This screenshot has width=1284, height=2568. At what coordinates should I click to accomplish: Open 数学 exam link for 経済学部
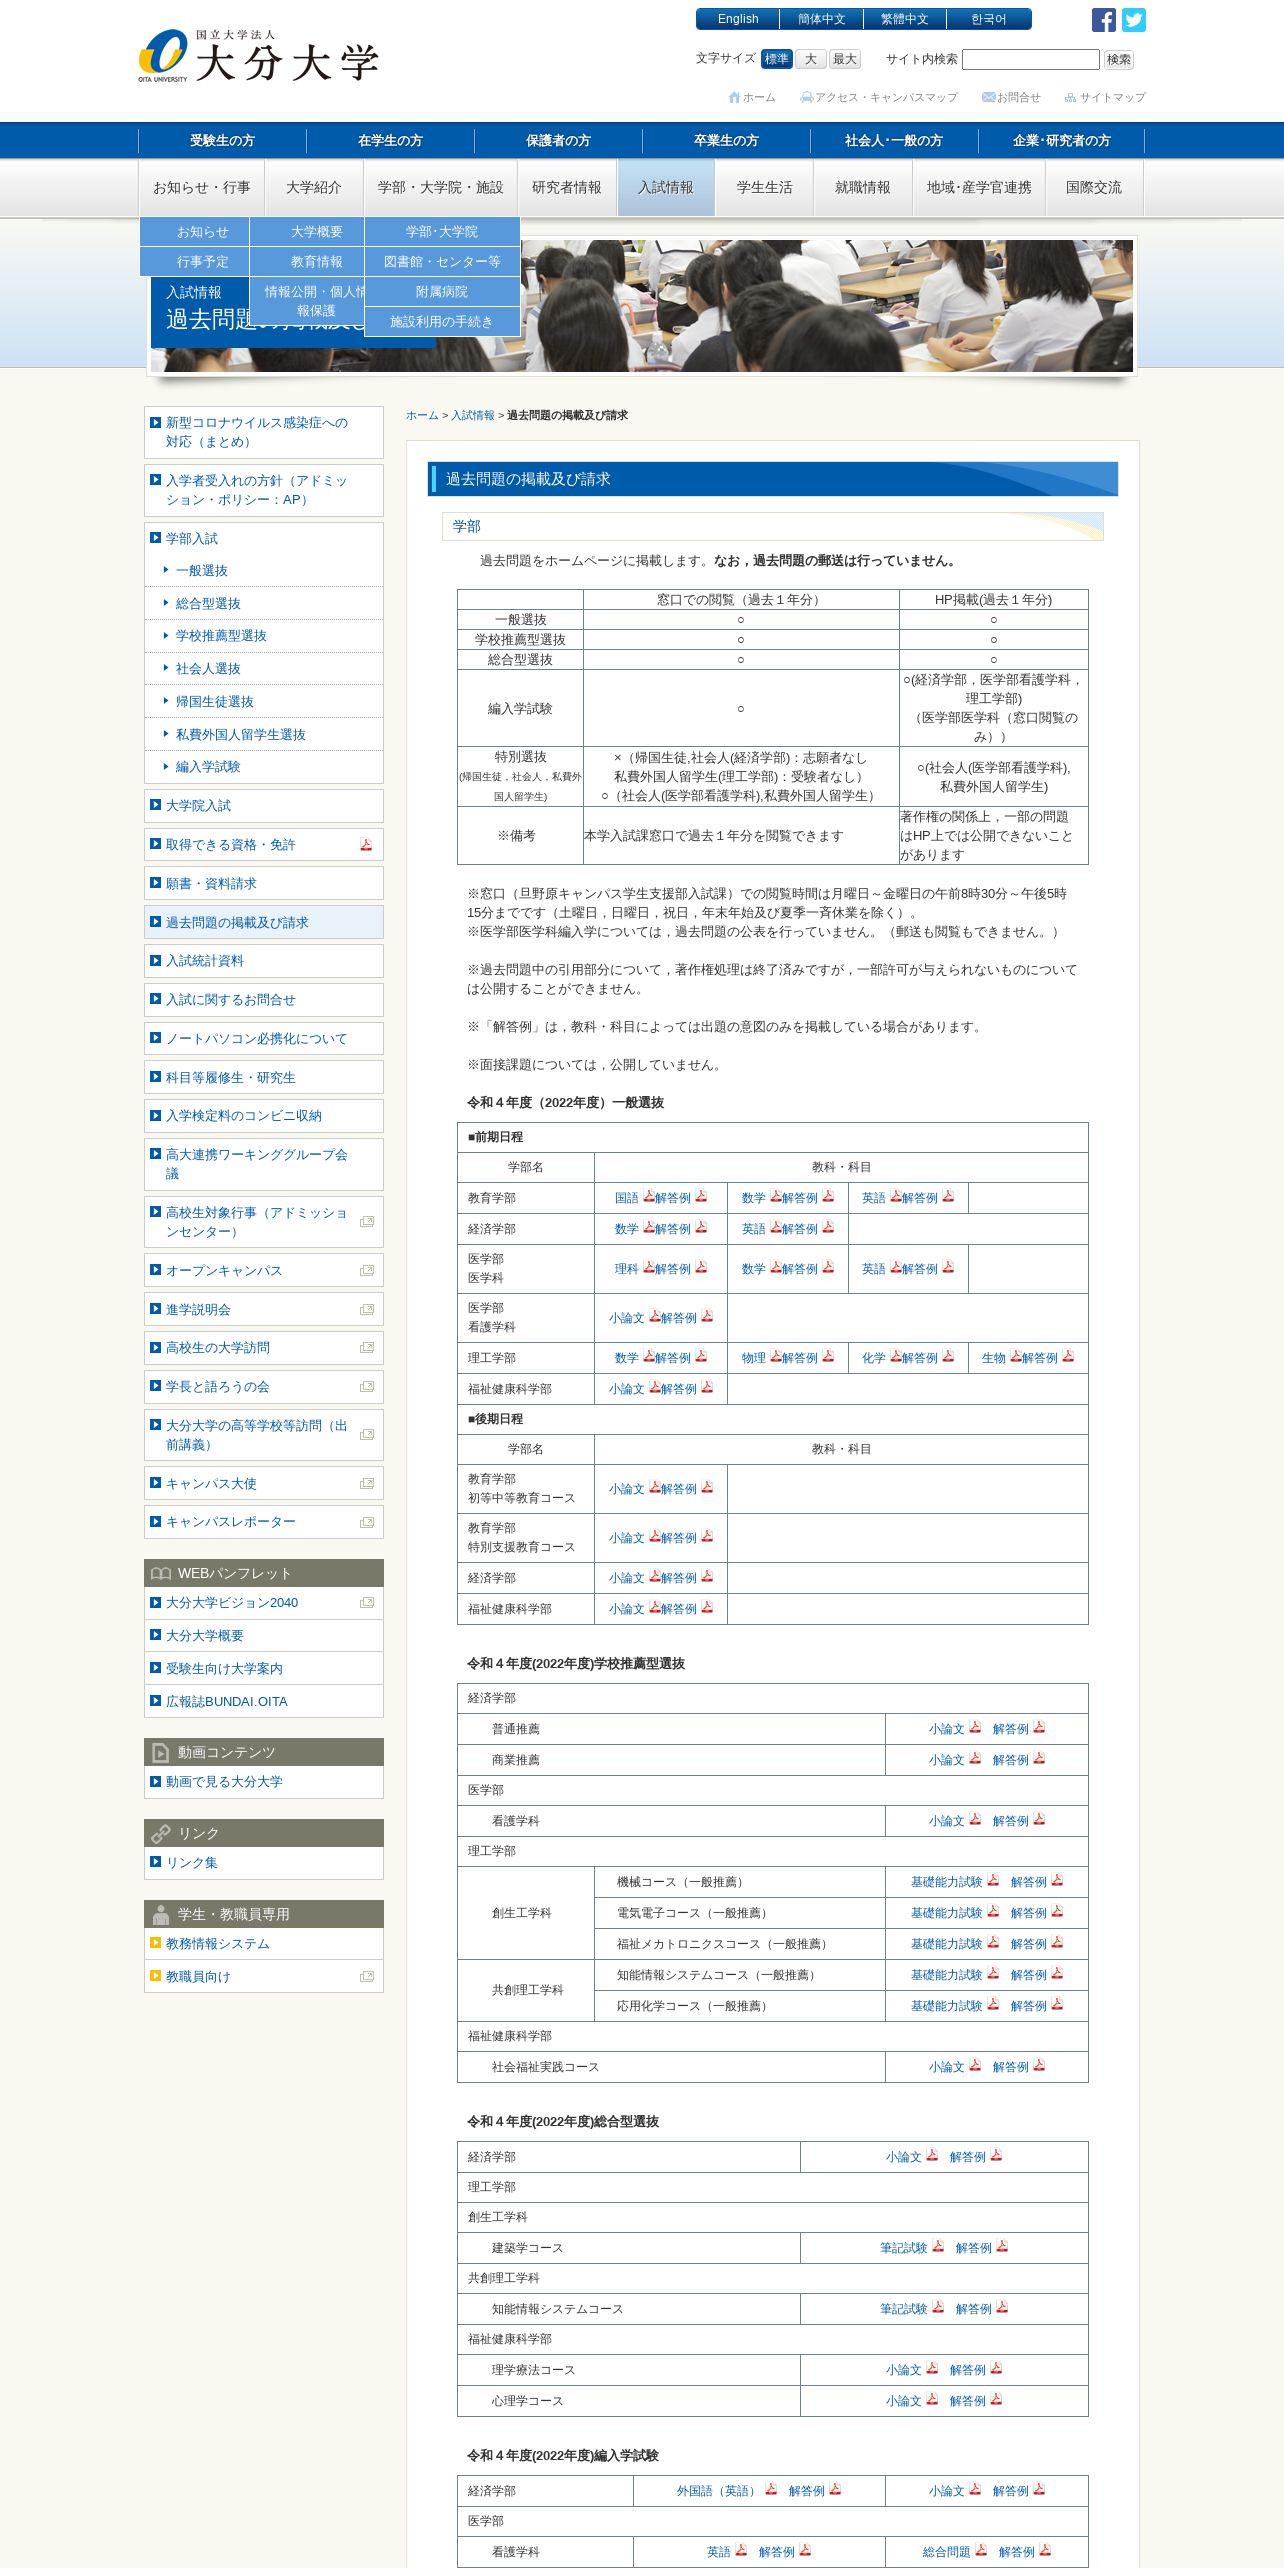click(x=626, y=1229)
